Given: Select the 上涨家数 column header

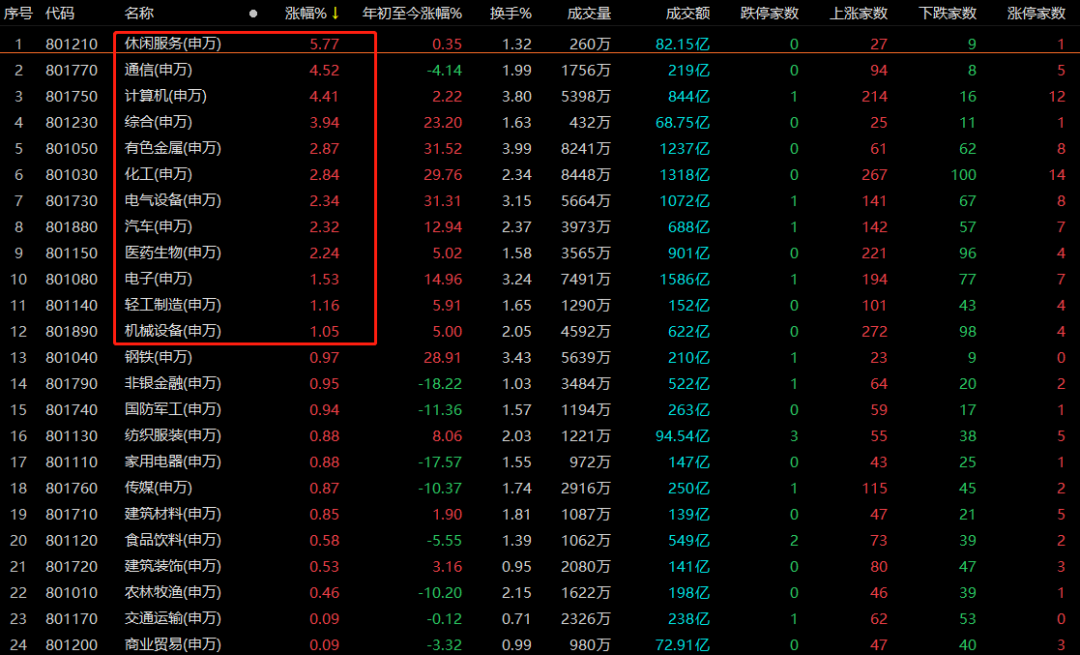Looking at the screenshot, I should (x=858, y=14).
